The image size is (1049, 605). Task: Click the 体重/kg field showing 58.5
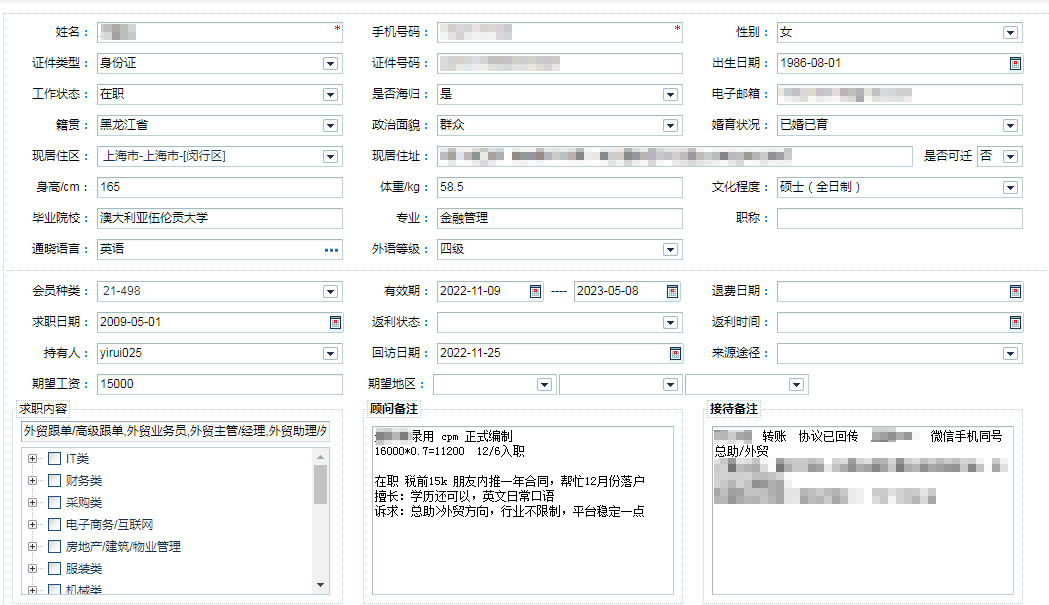click(560, 187)
